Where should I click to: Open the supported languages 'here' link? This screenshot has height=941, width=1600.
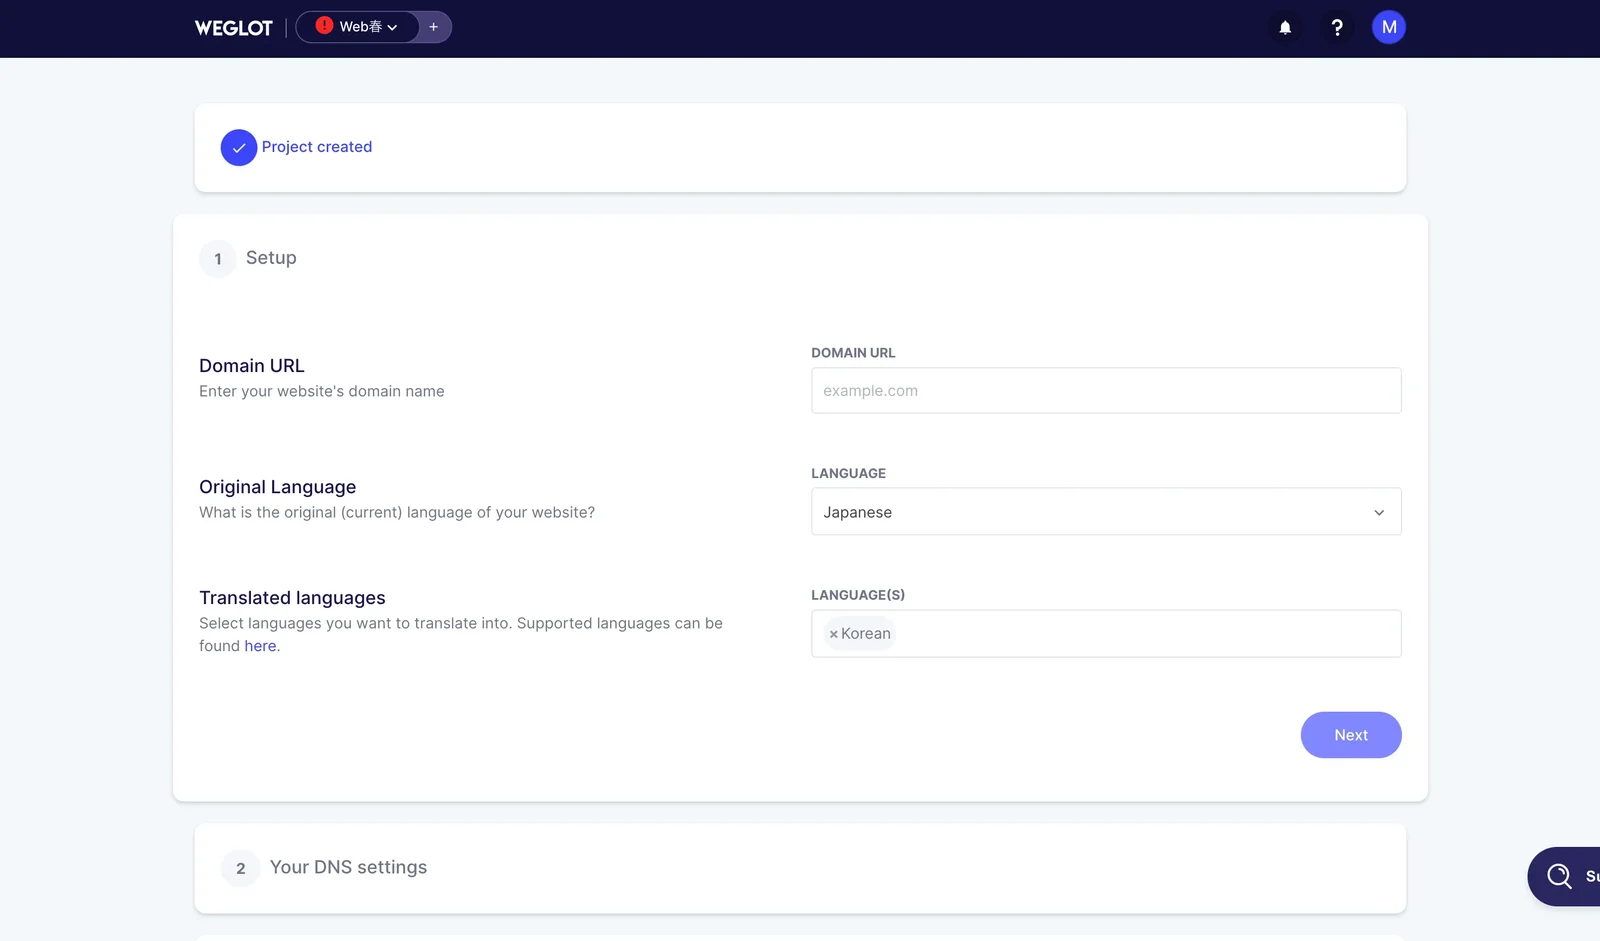(x=260, y=646)
